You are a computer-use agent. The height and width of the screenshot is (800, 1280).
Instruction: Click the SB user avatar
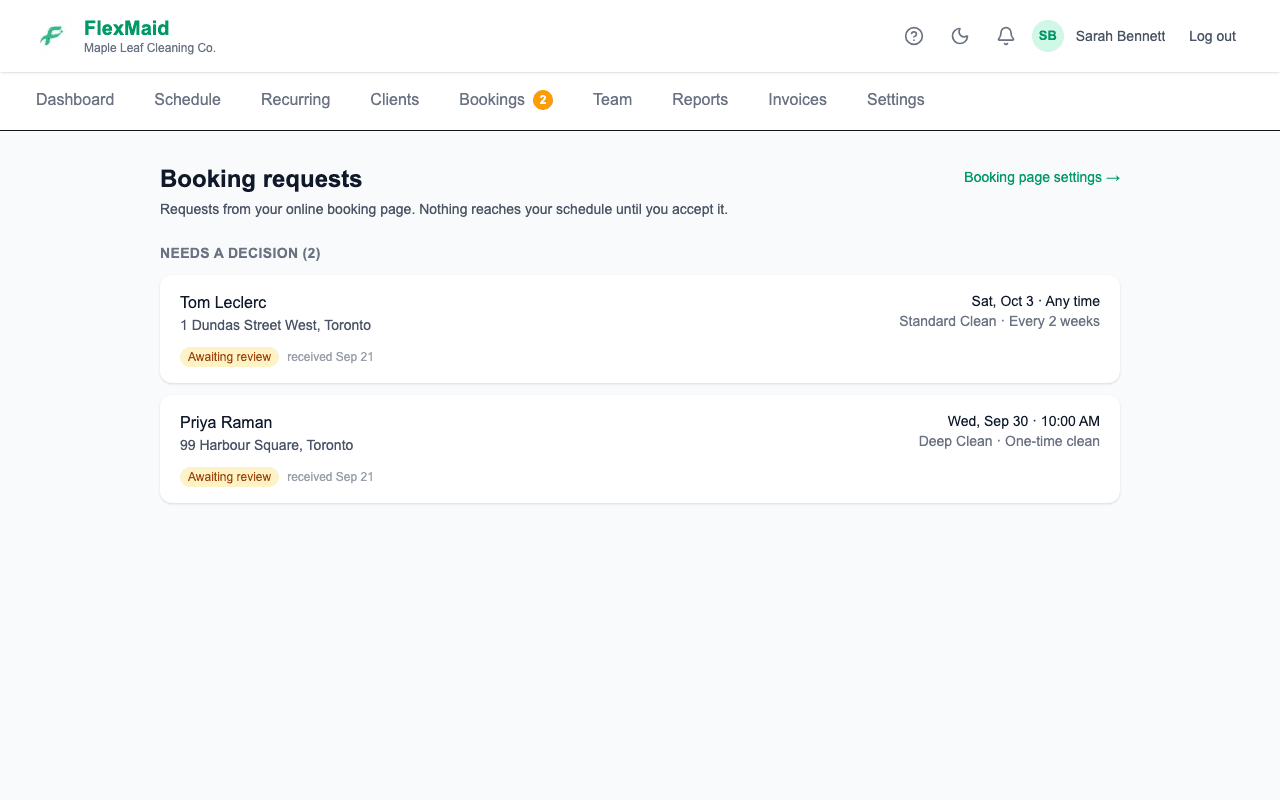coord(1048,36)
